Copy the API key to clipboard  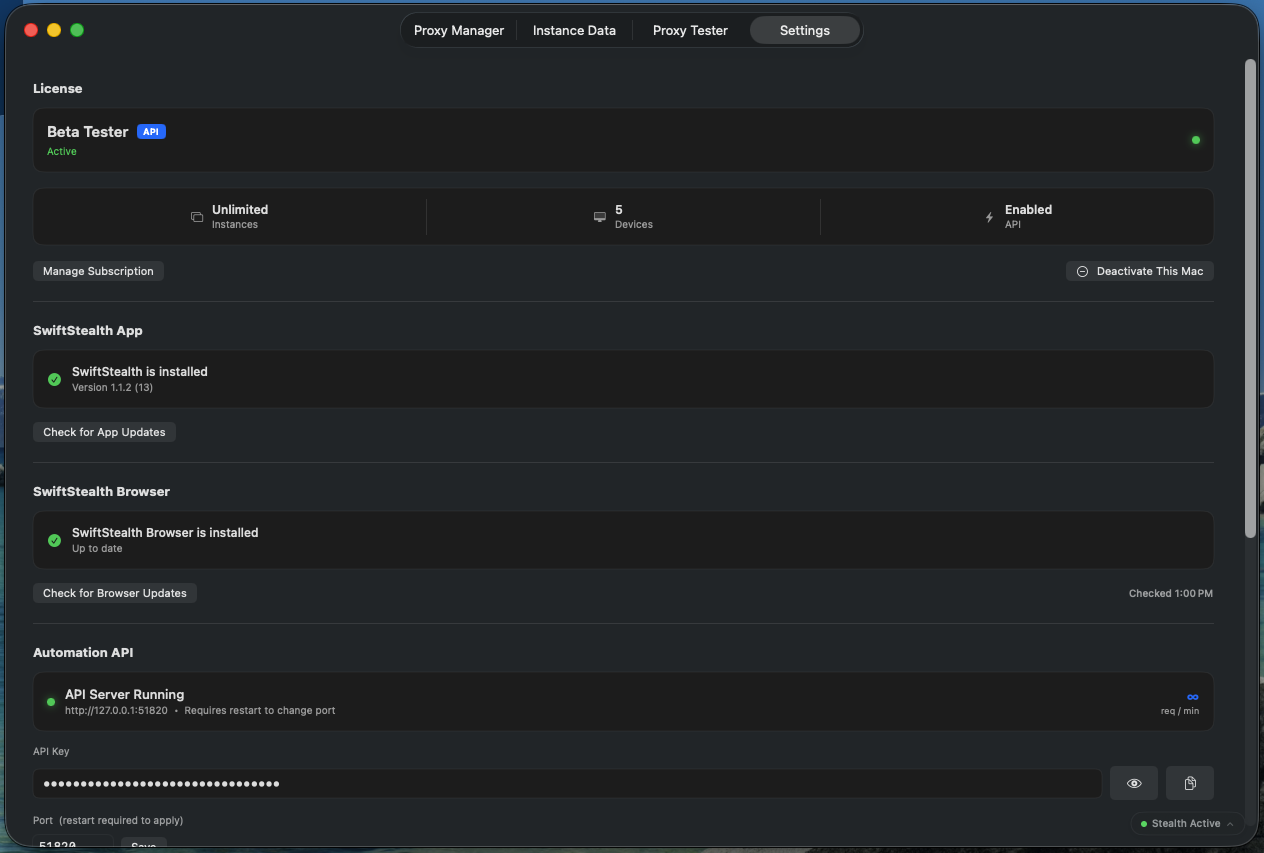coord(1190,783)
